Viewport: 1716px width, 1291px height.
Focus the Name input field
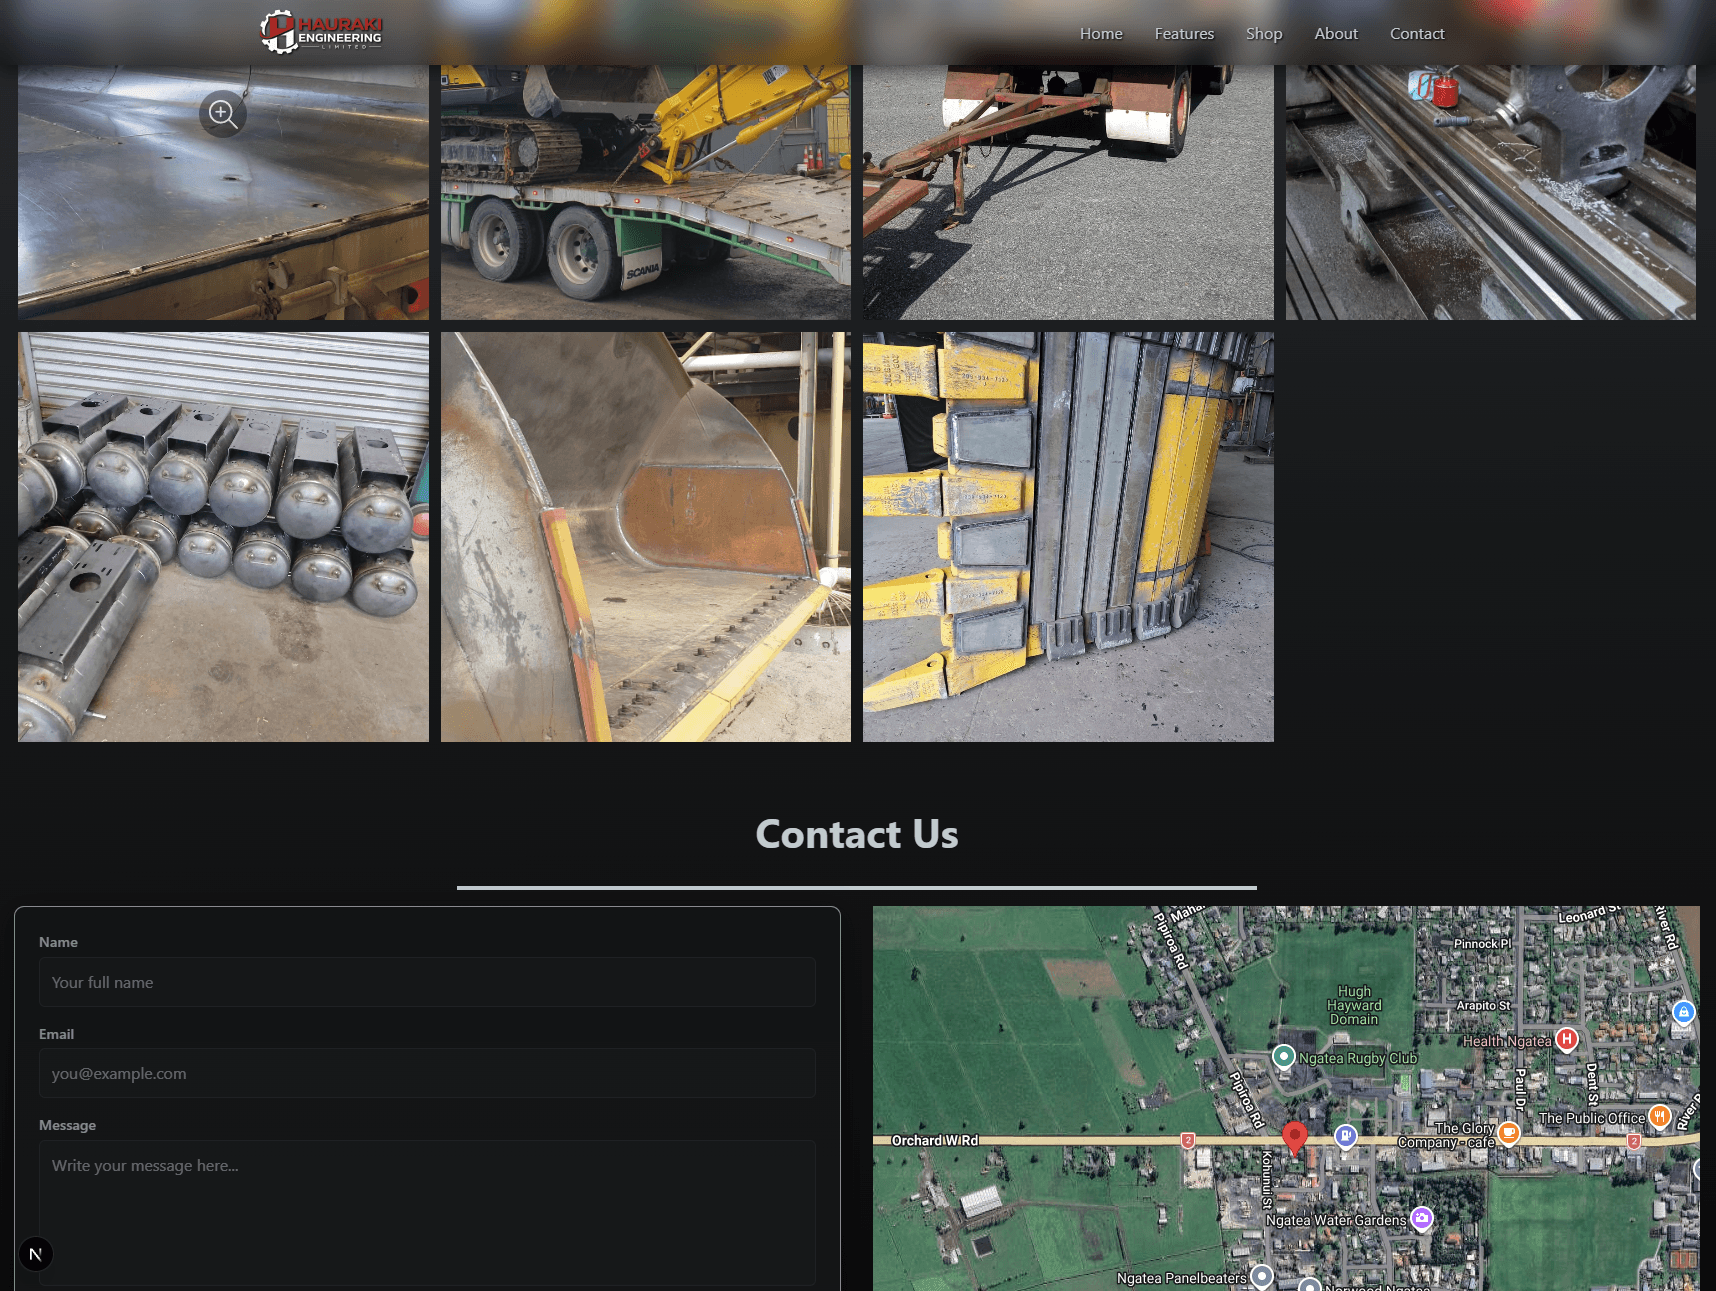pyautogui.click(x=427, y=982)
